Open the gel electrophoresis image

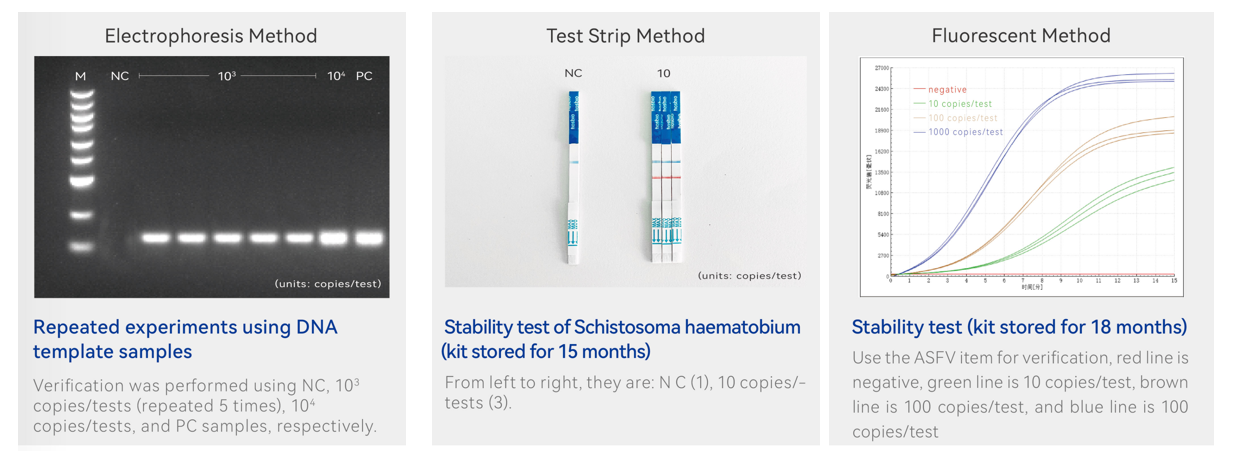211,177
